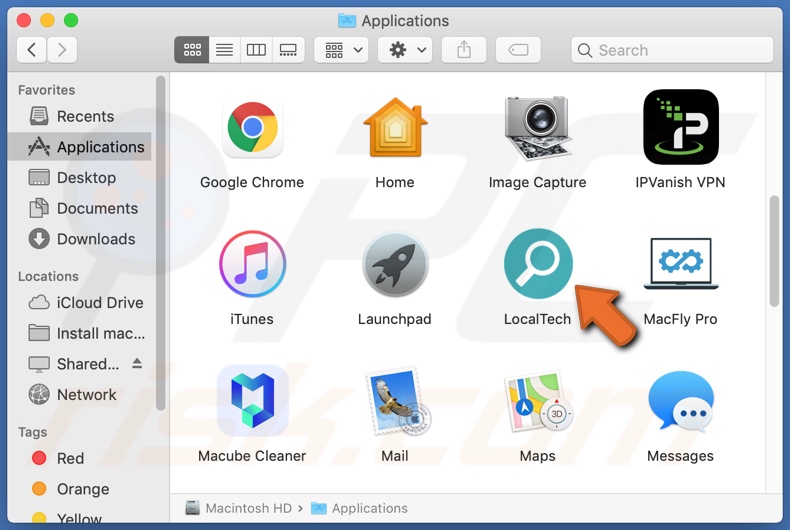Select the LocalTech magnifier app icon
Image resolution: width=790 pixels, height=530 pixels.
[538, 263]
